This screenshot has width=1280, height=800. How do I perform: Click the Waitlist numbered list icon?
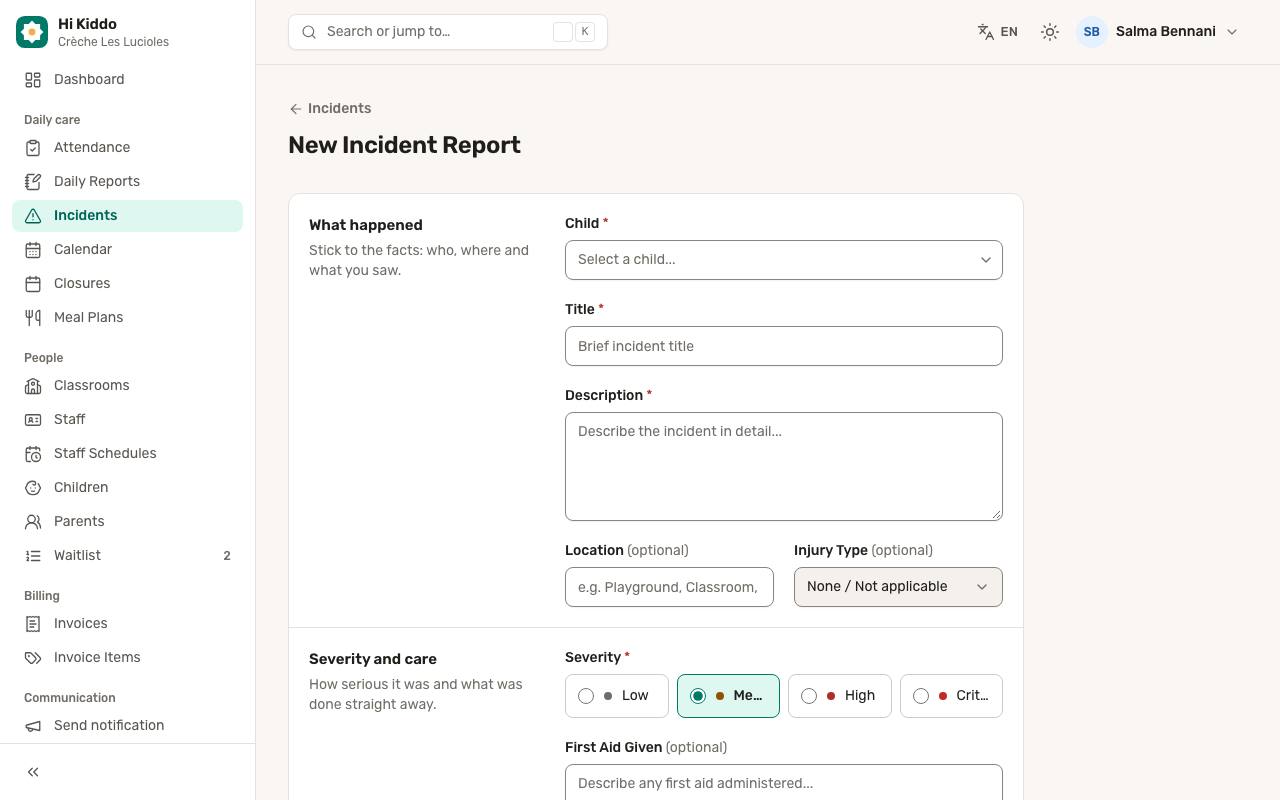(33, 555)
